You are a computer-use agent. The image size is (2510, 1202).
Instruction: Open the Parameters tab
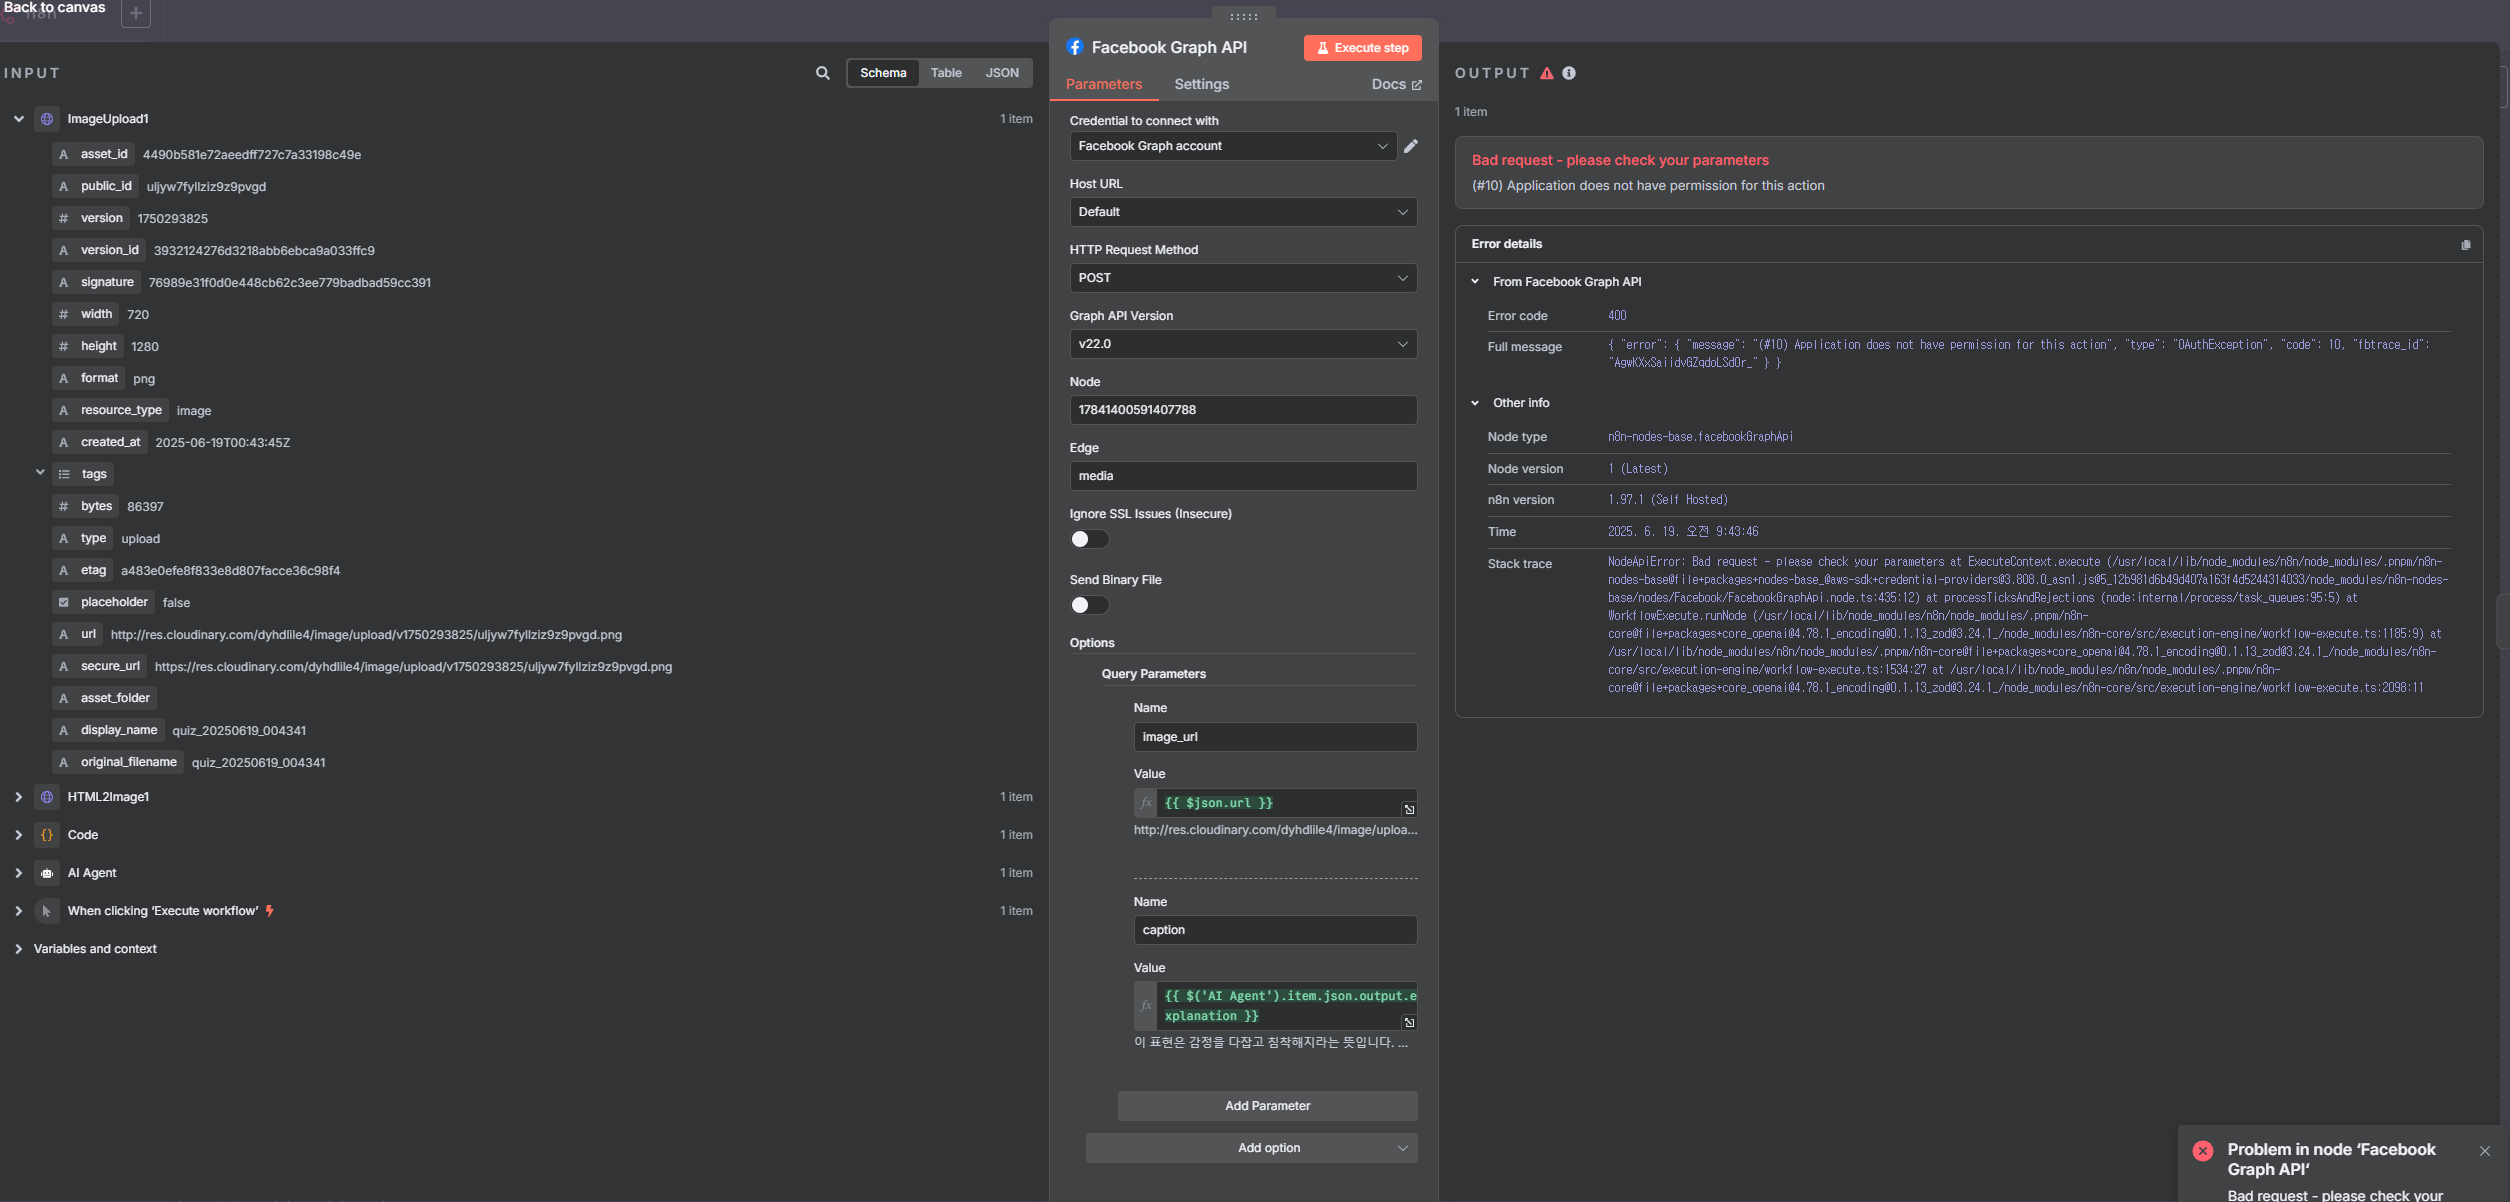point(1103,84)
